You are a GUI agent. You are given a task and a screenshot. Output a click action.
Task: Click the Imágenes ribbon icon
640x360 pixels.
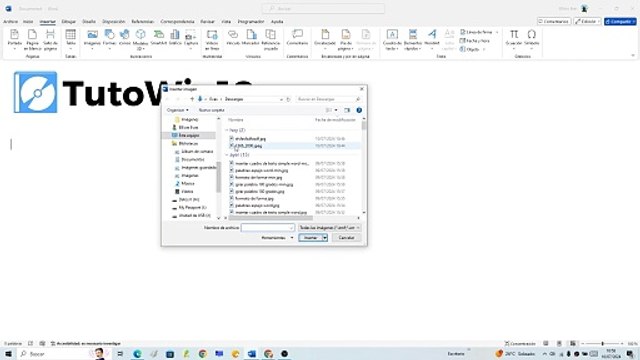(92, 35)
